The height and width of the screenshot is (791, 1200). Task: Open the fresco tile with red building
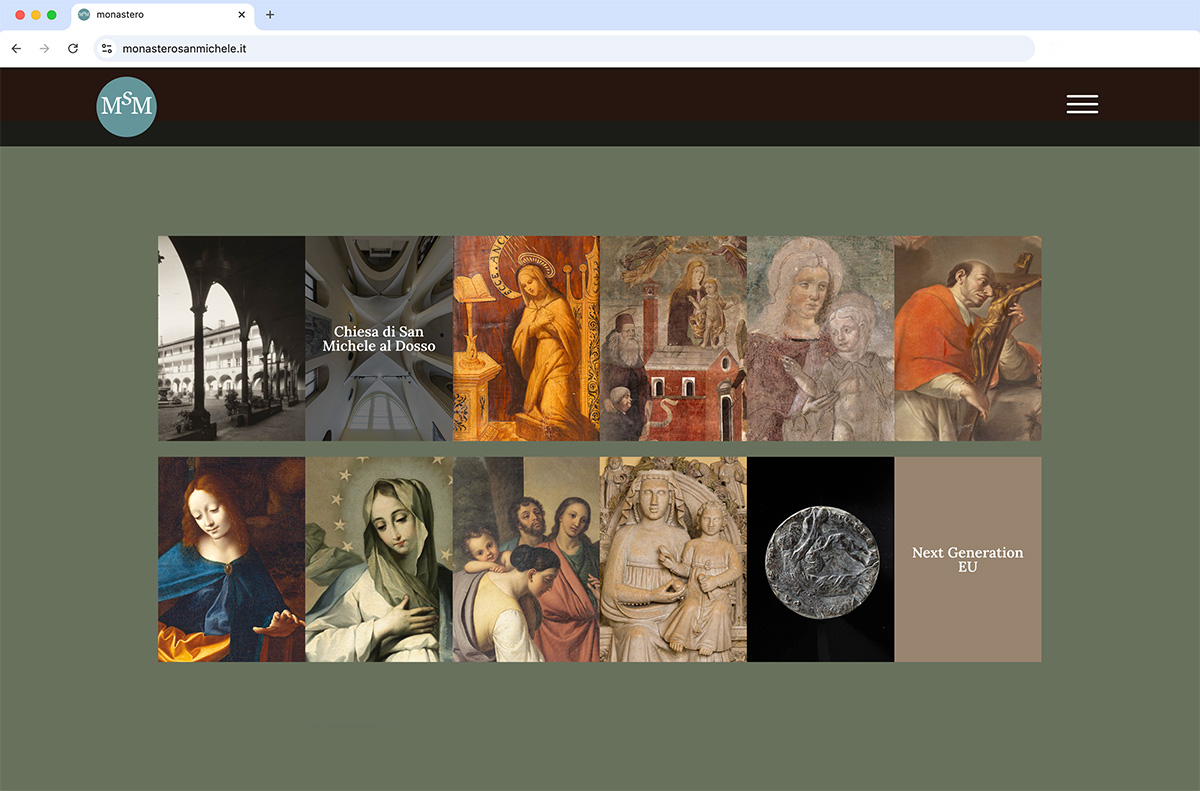pos(673,338)
